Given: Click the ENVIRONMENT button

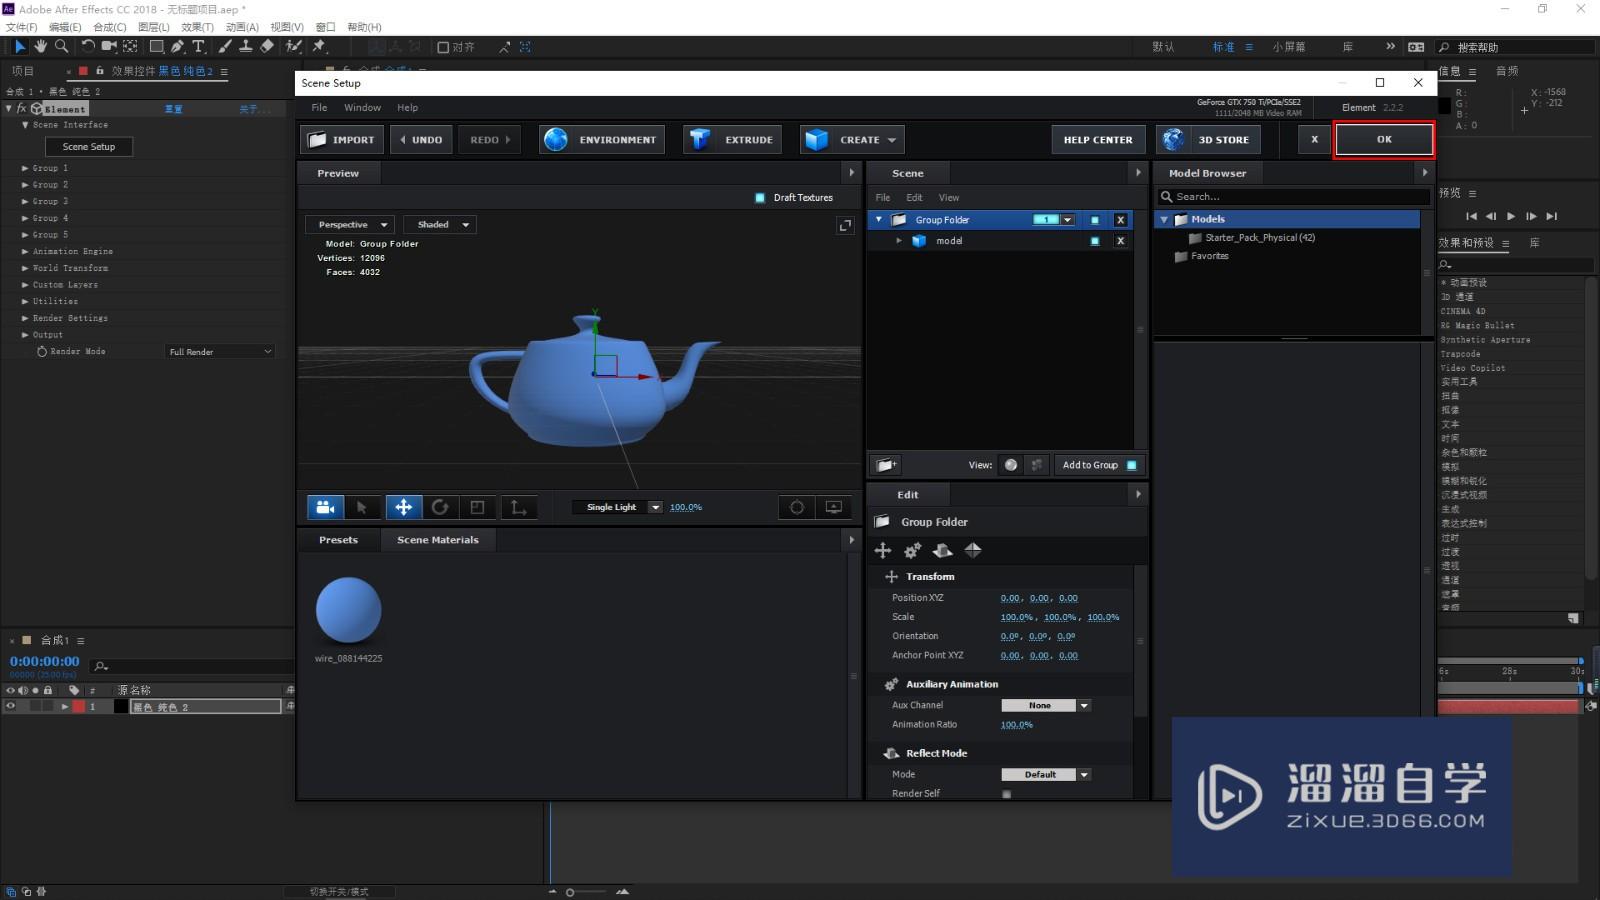Looking at the screenshot, I should click(x=604, y=140).
